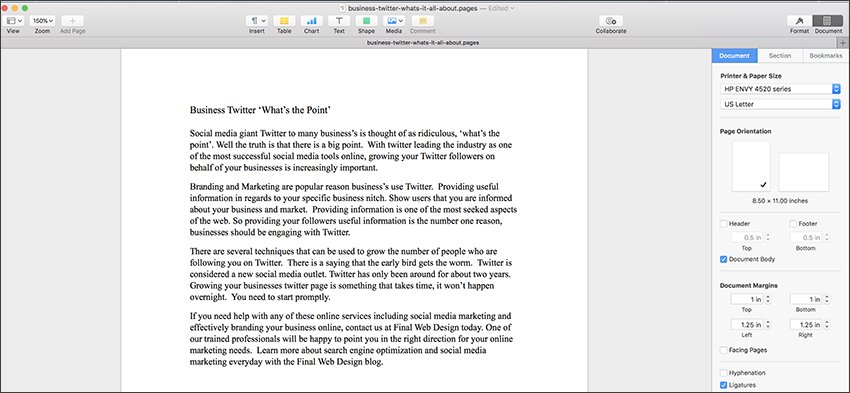Switch to the Section tab

[x=780, y=56]
